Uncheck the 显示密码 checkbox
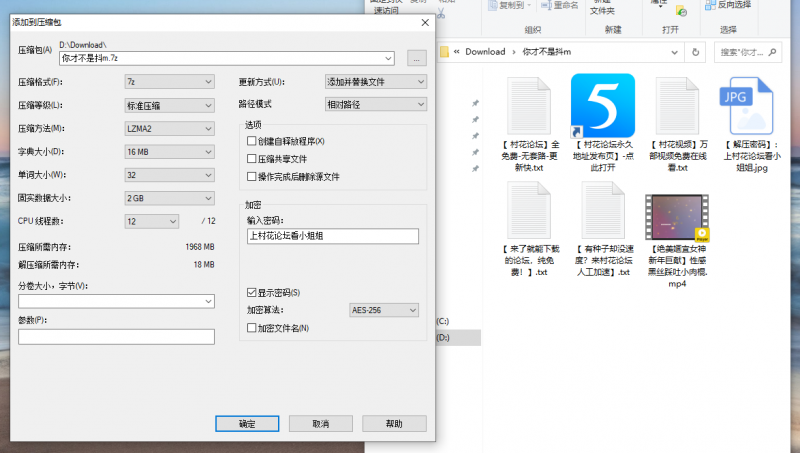 (x=252, y=292)
